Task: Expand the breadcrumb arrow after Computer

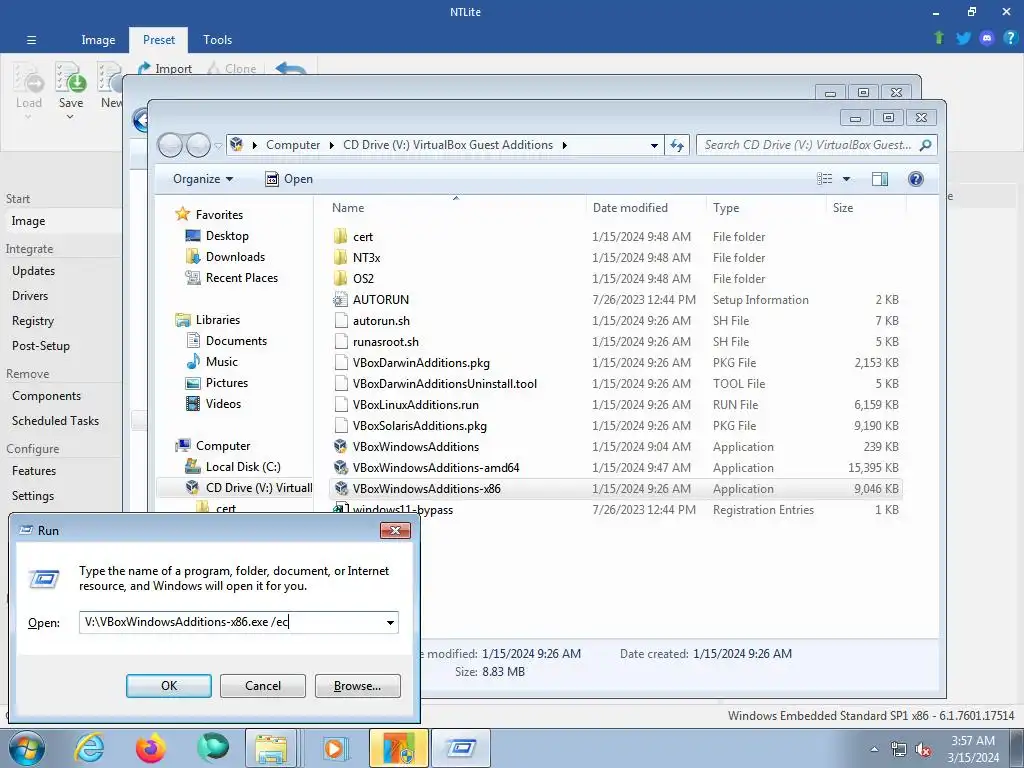Action: tap(332, 145)
